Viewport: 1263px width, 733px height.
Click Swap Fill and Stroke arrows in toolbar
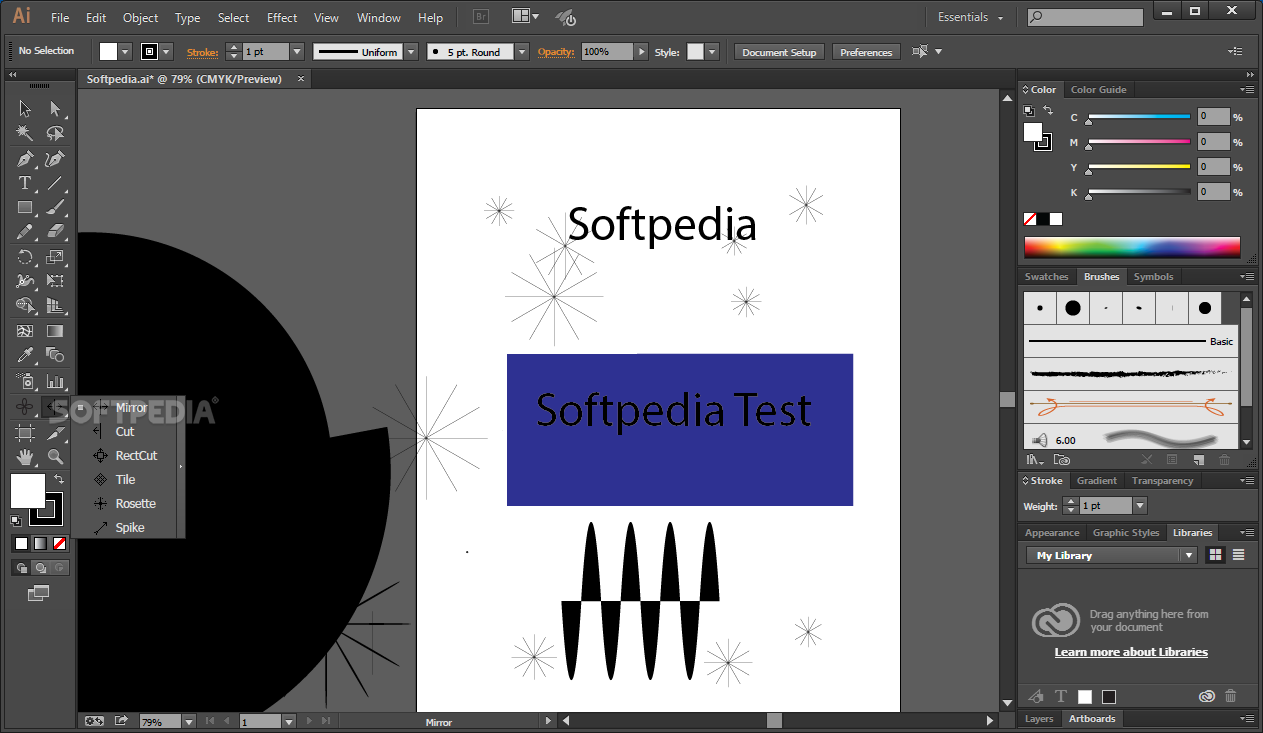pos(59,480)
